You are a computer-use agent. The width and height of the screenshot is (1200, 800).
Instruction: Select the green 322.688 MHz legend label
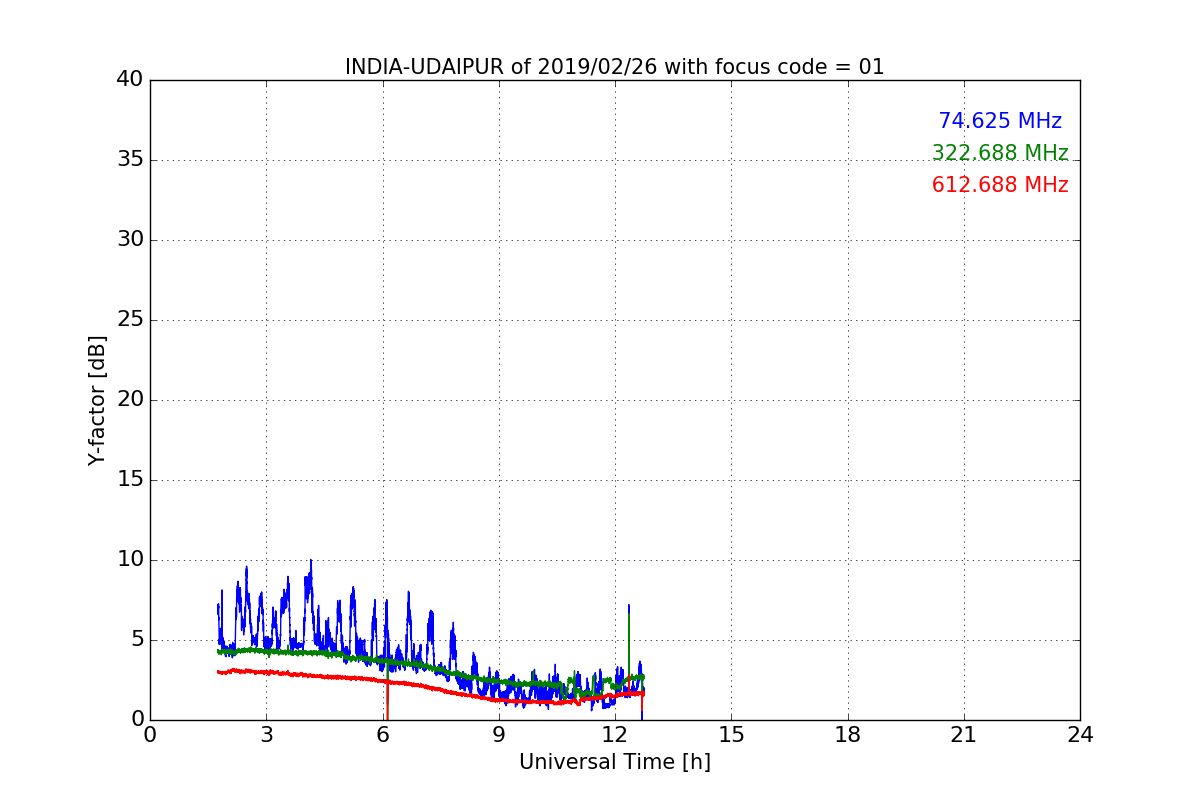pyautogui.click(x=1000, y=153)
